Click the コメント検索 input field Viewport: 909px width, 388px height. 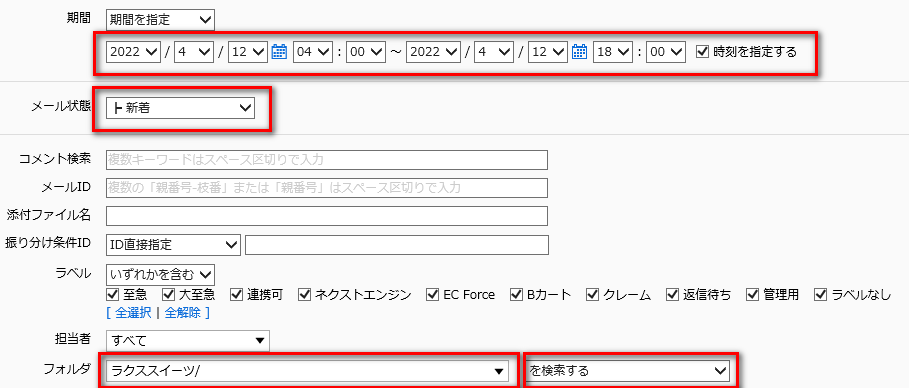pyautogui.click(x=327, y=159)
